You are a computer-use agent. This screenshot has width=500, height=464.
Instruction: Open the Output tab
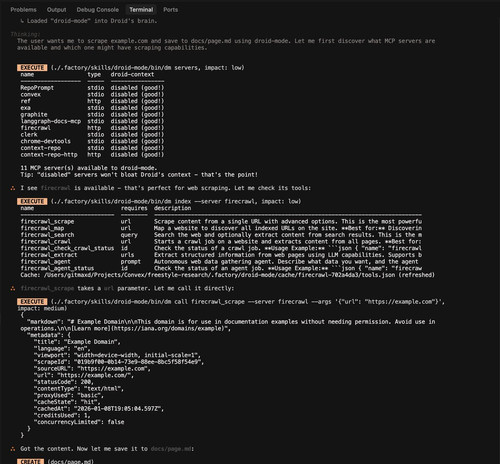[x=56, y=10]
